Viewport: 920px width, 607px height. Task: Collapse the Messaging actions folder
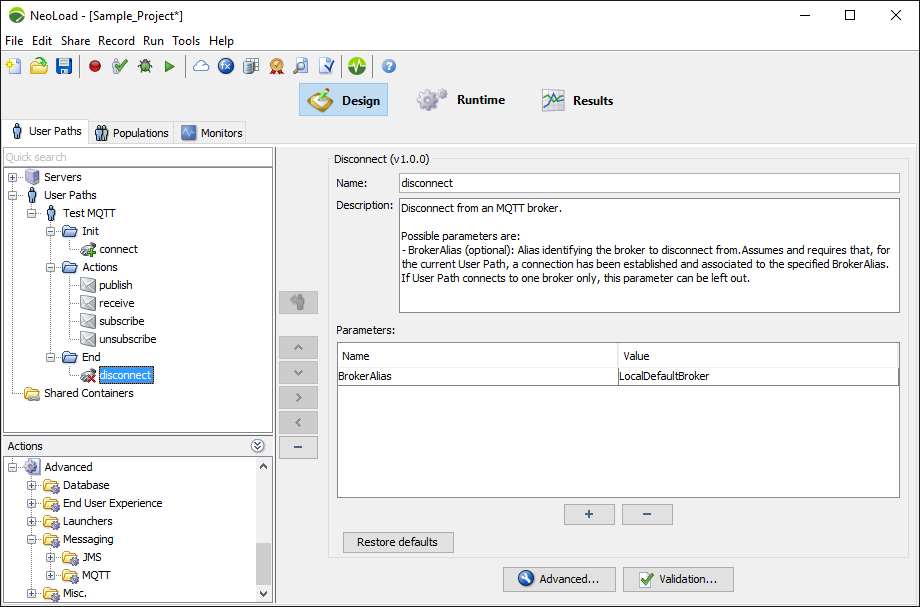click(32, 540)
